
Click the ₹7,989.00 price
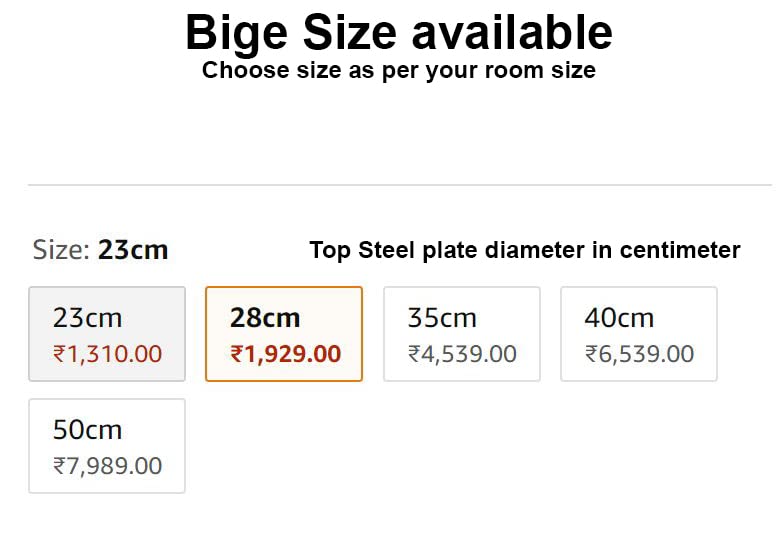point(107,466)
